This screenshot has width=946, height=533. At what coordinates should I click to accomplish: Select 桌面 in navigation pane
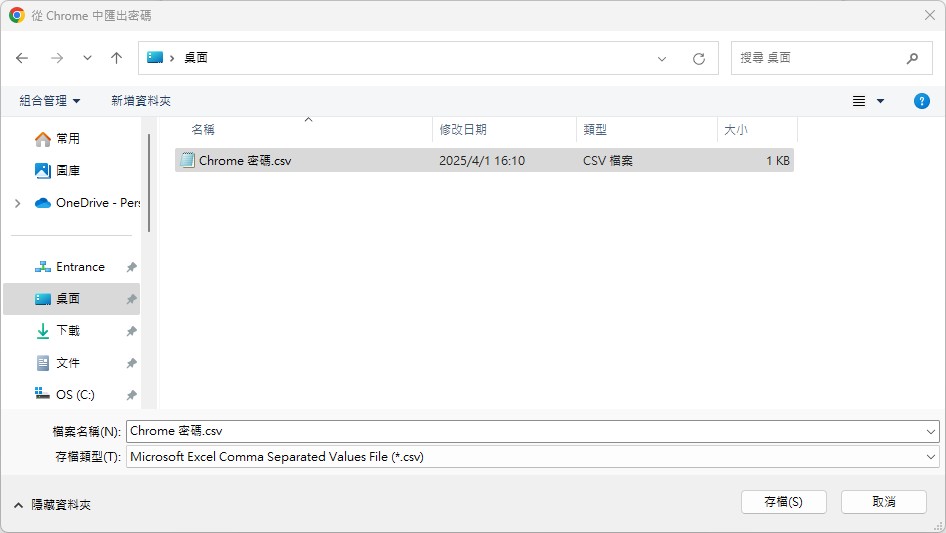coord(71,299)
